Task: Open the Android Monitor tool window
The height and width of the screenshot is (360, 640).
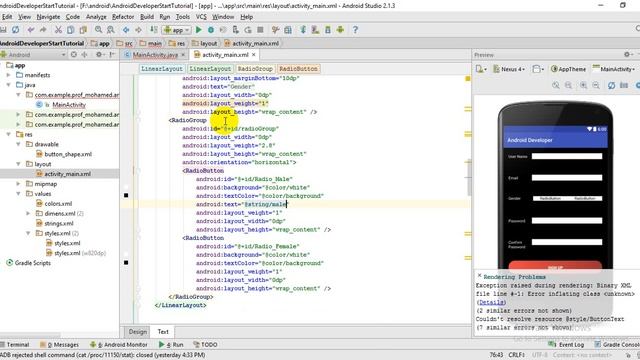Action: 118,344
